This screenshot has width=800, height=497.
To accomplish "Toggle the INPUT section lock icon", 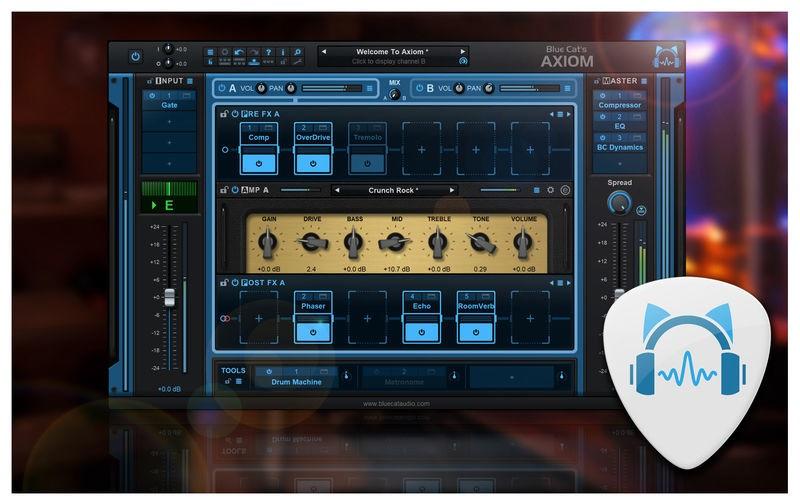I will coord(150,81).
